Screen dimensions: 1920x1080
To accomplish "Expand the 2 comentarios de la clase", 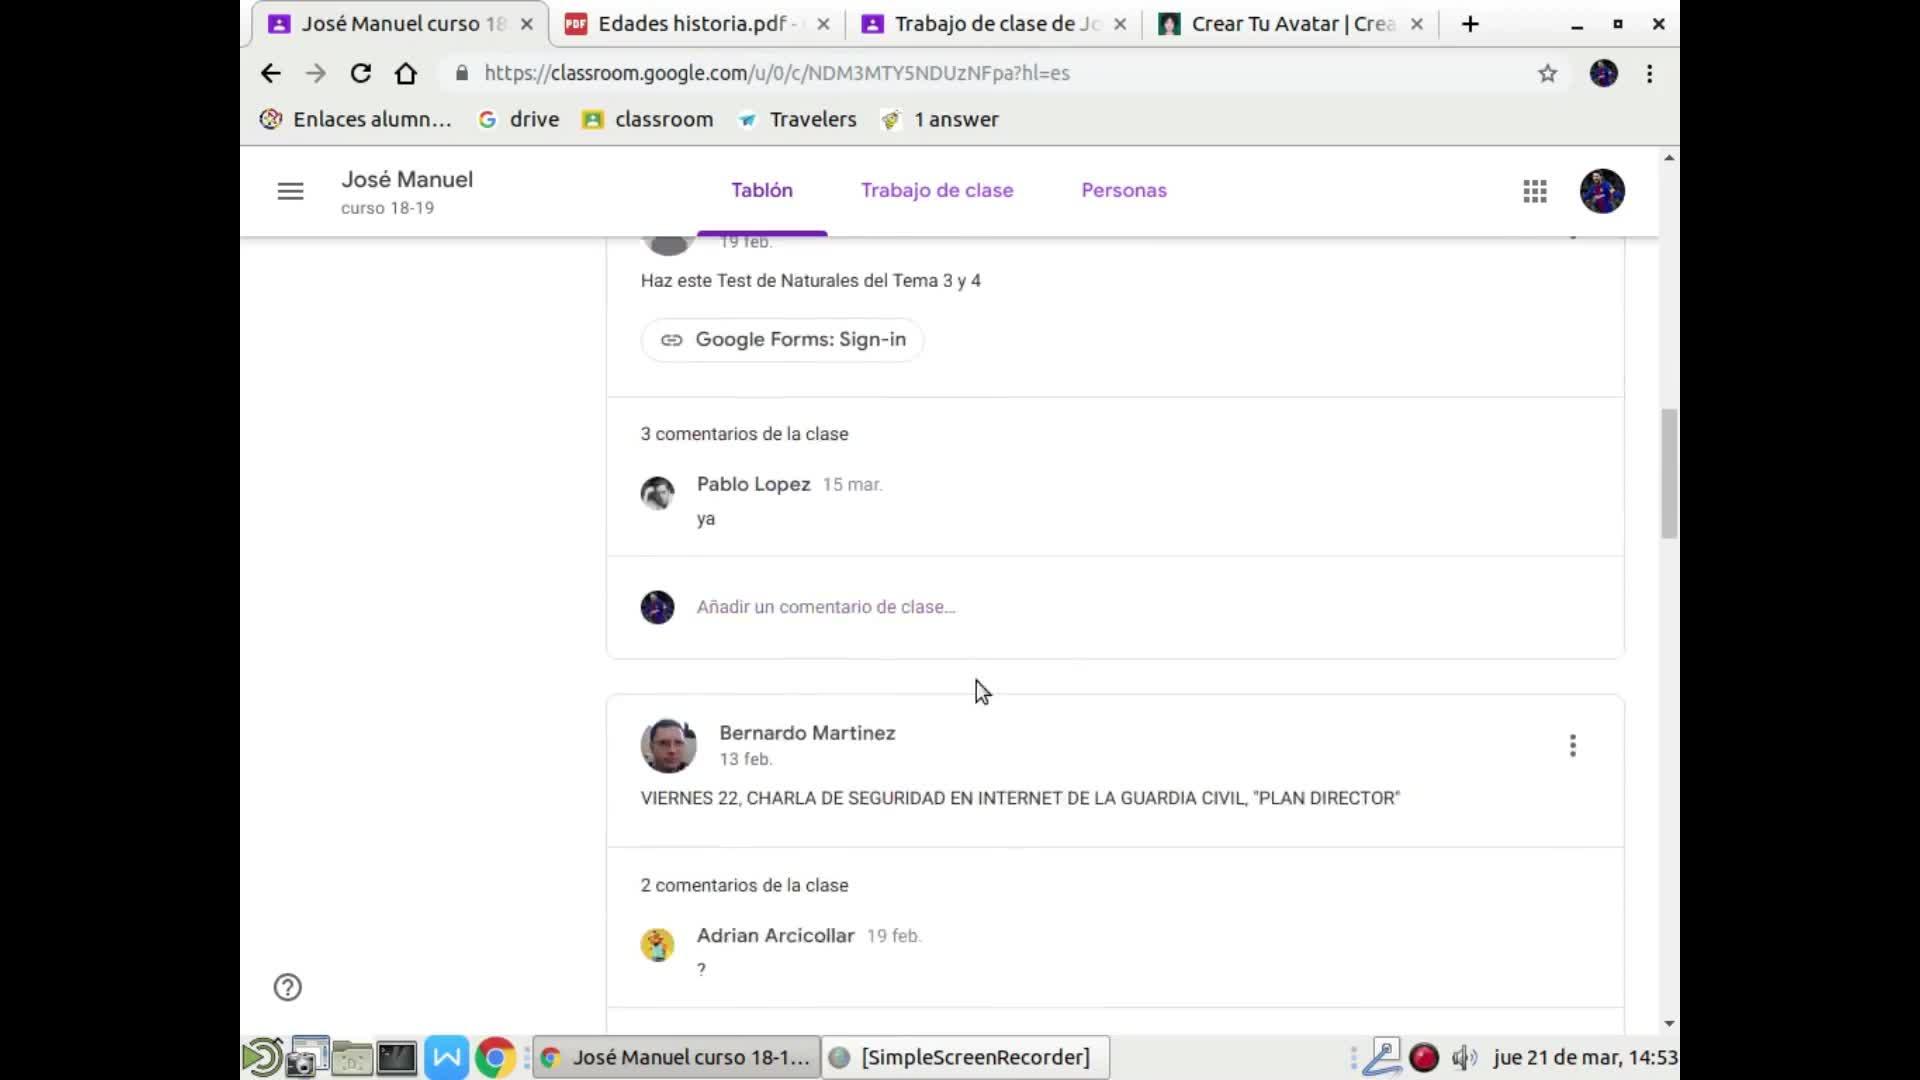I will click(744, 885).
